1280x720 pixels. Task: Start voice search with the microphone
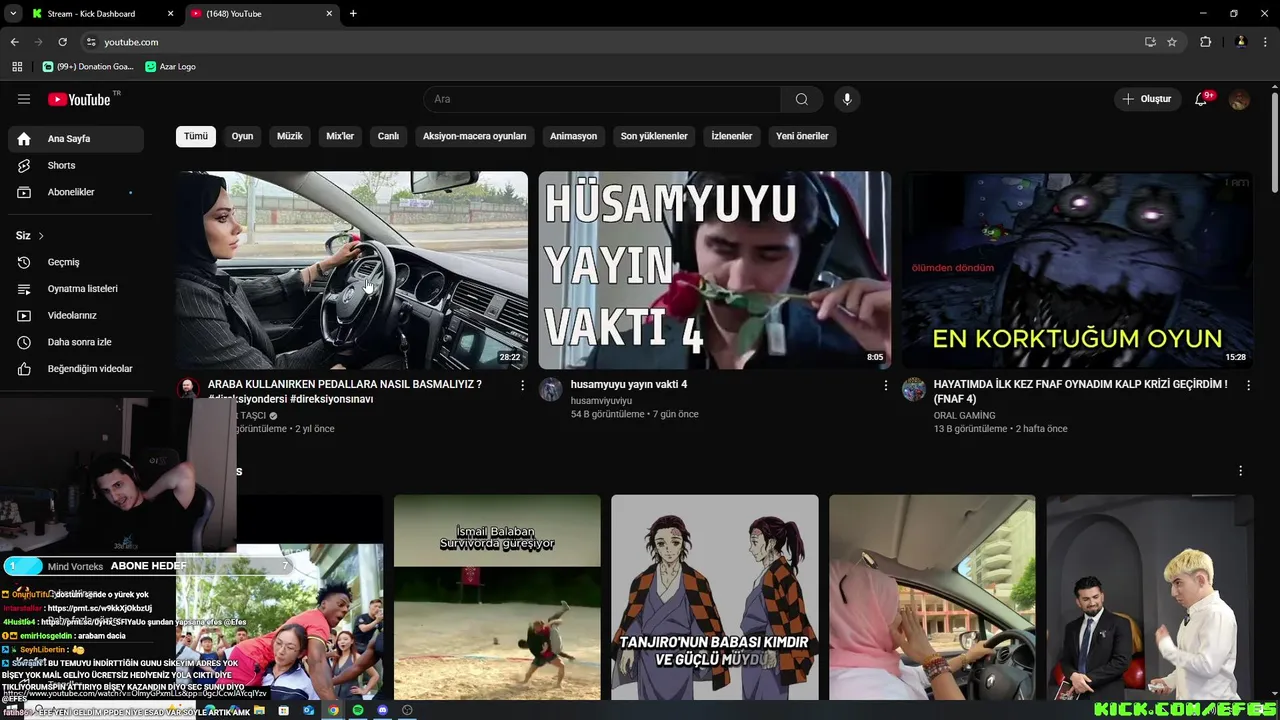[x=847, y=99]
